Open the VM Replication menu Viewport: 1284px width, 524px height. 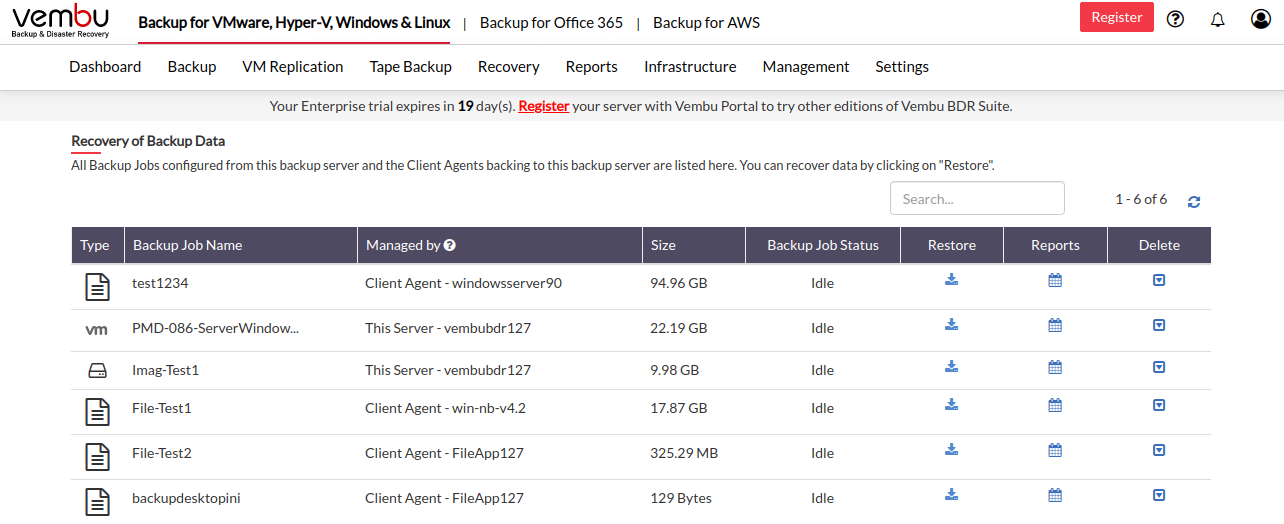tap(293, 67)
